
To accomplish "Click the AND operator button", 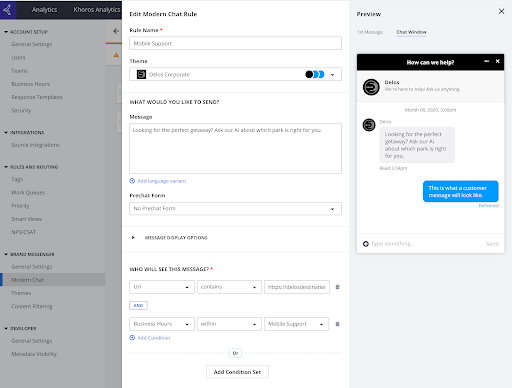I will (138, 305).
